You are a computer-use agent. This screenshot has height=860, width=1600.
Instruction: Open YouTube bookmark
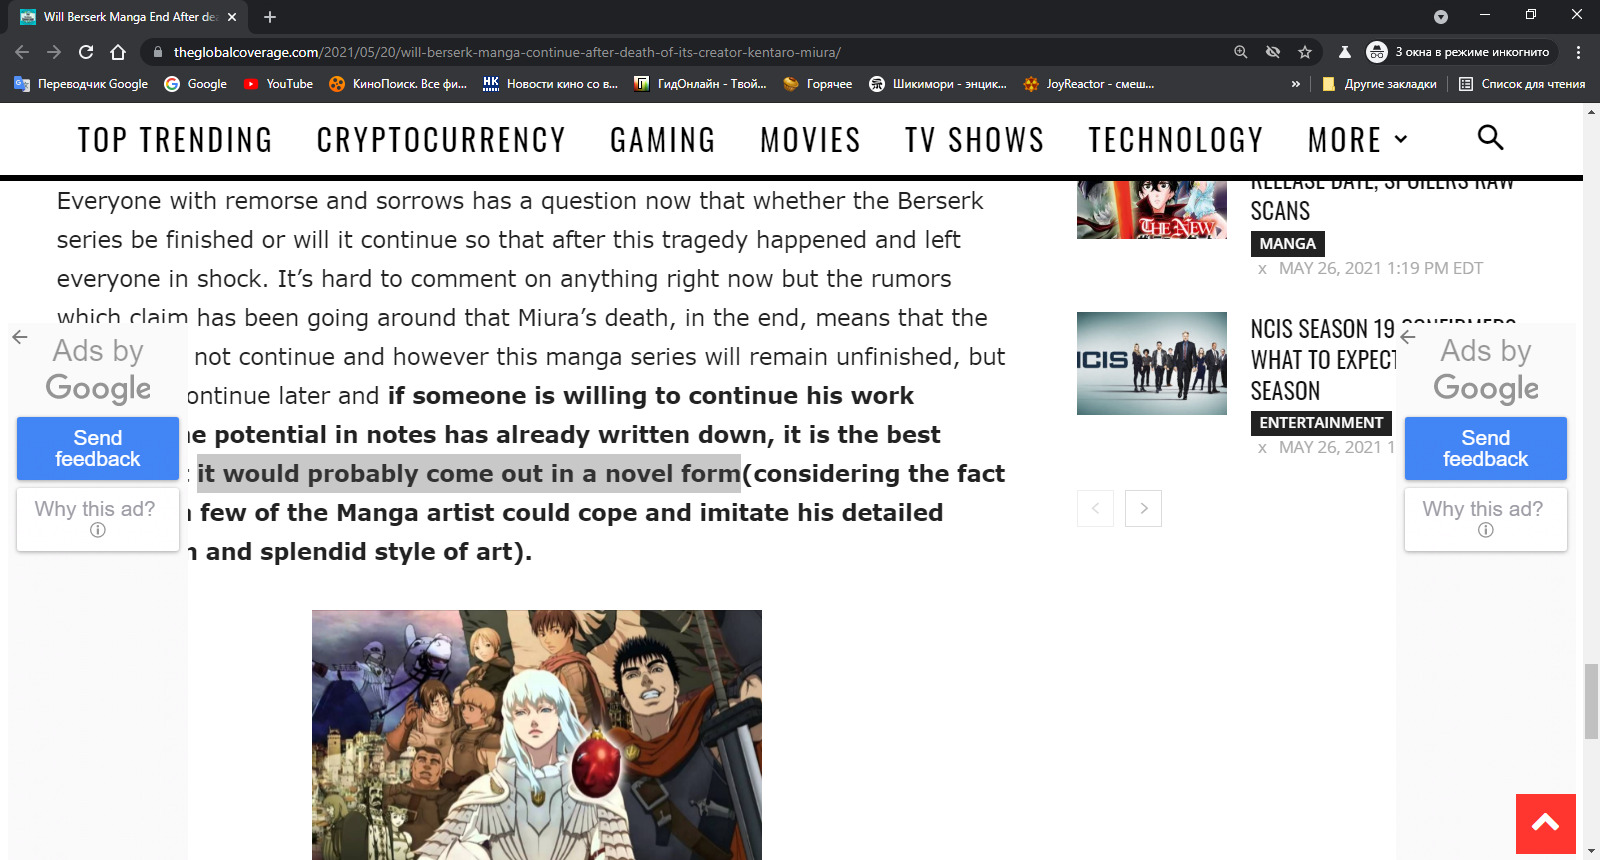pyautogui.click(x=278, y=84)
